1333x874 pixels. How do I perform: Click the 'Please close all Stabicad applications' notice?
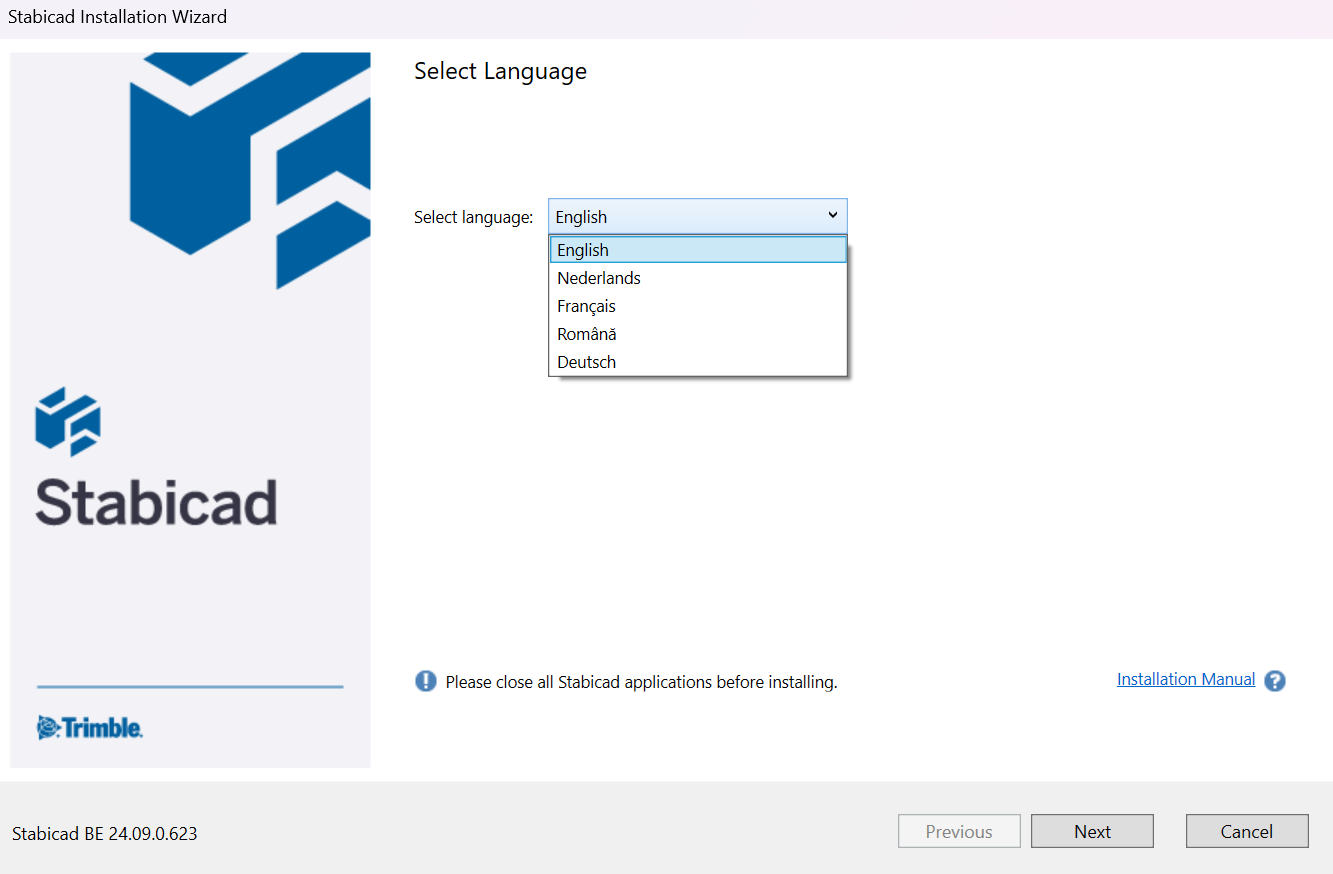[641, 682]
